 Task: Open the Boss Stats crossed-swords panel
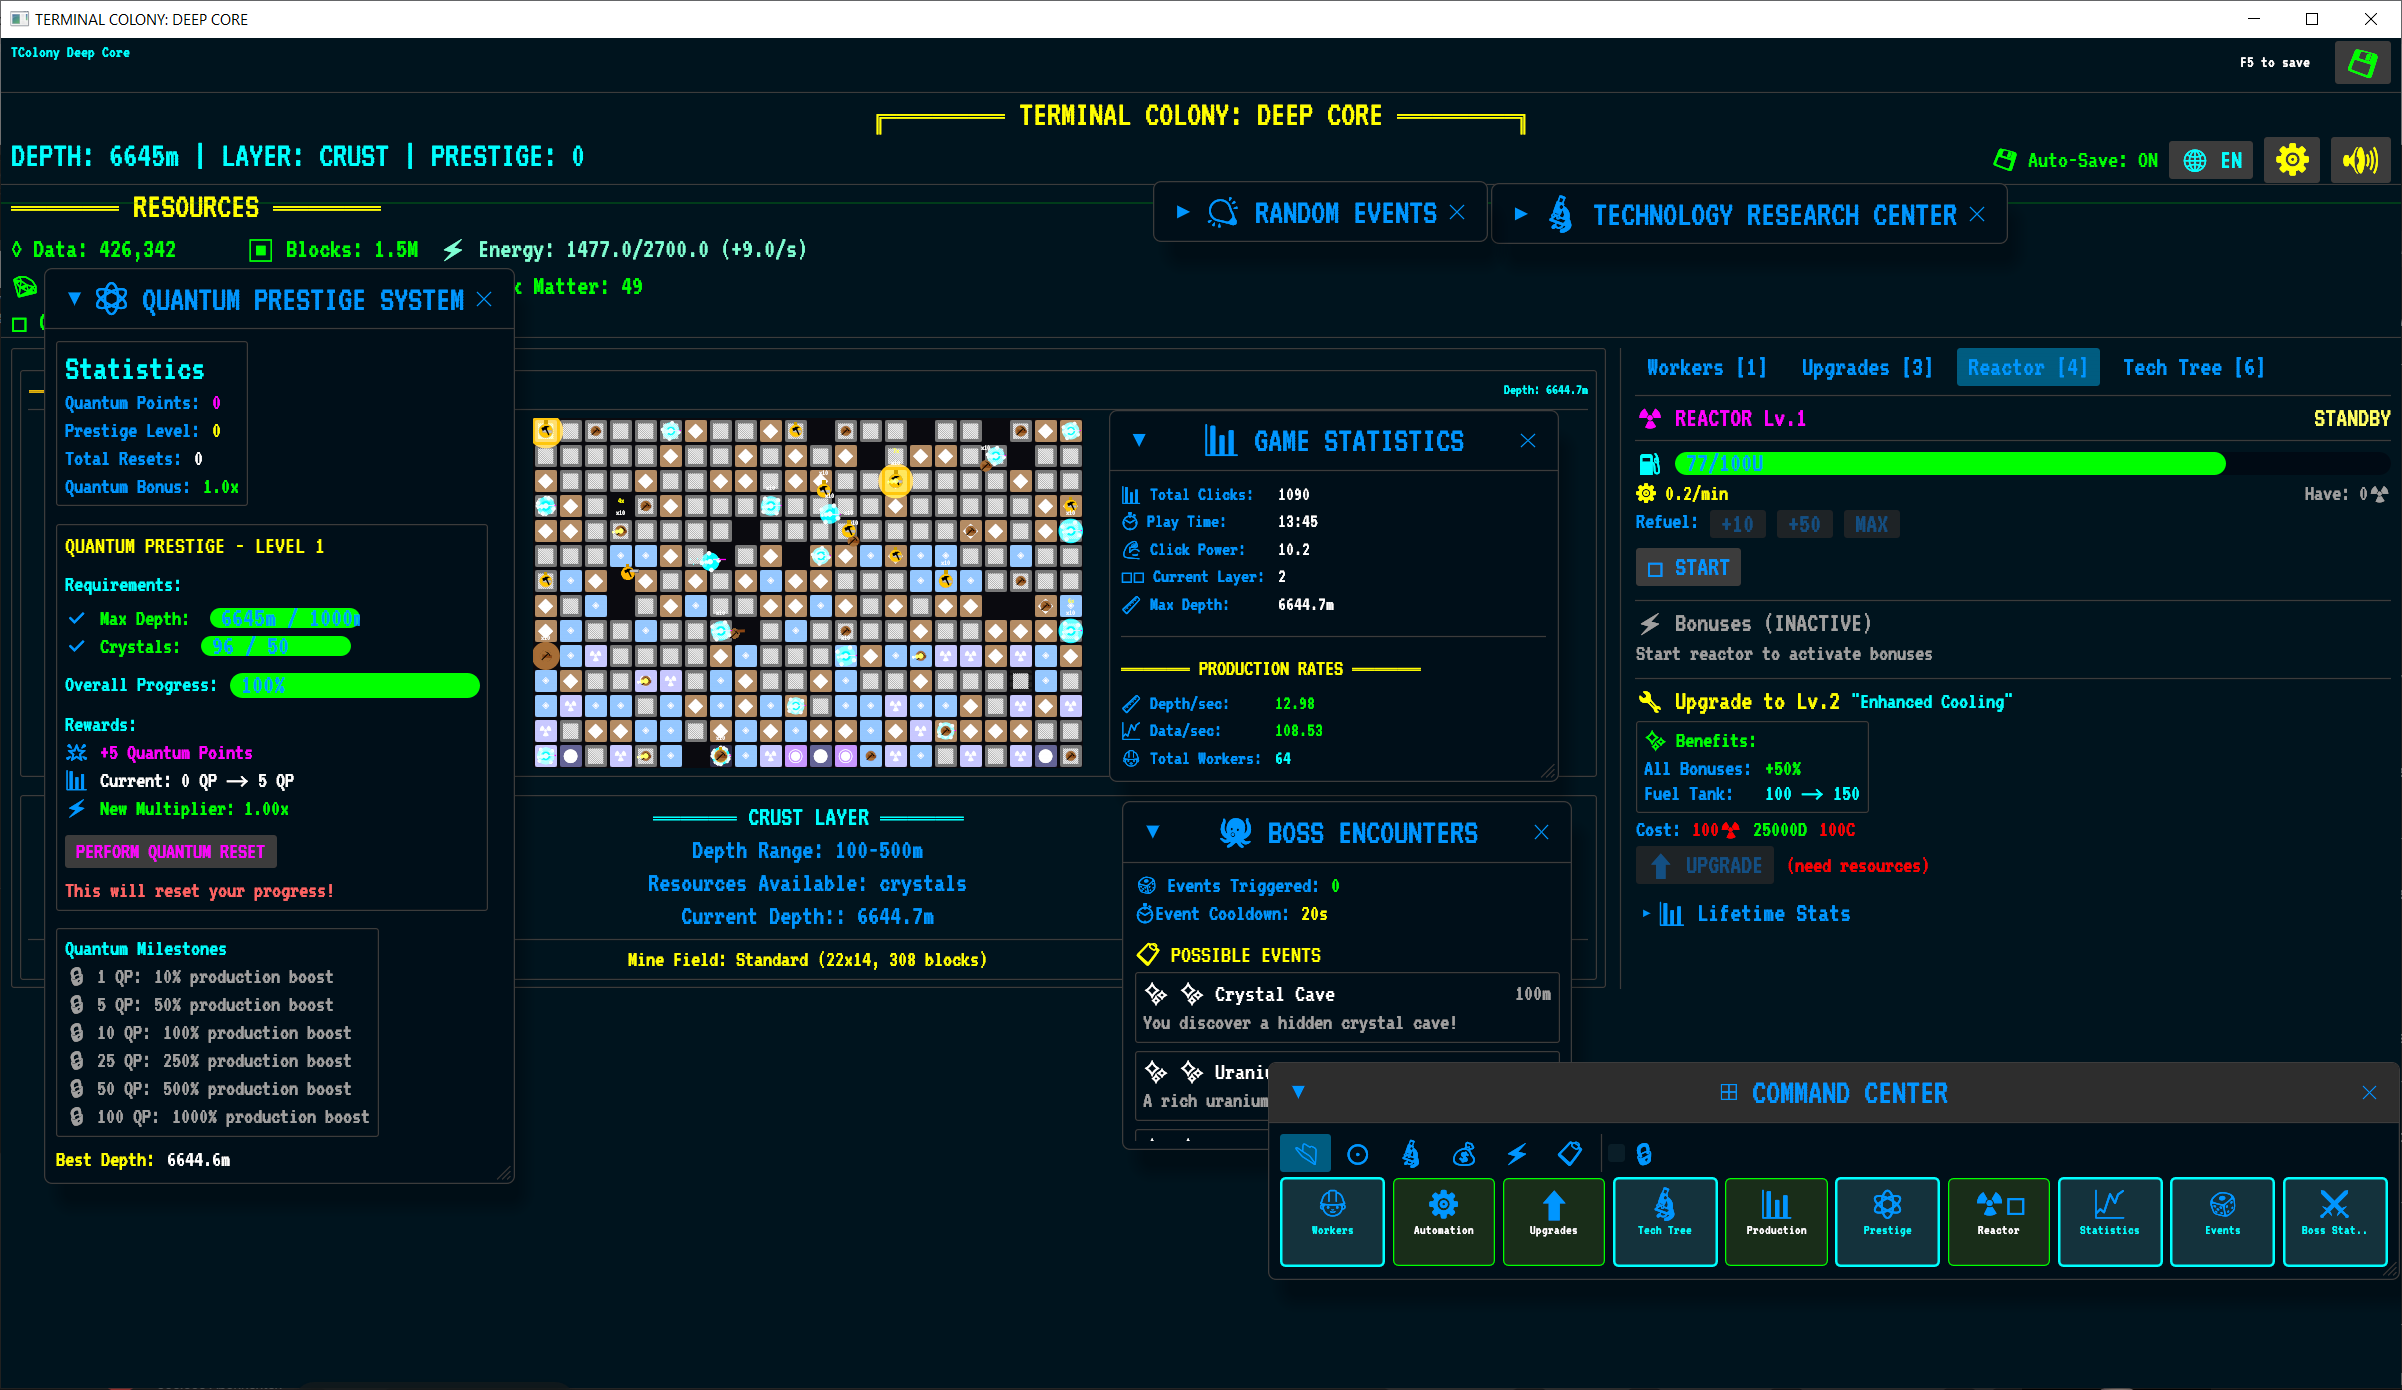pos(2335,1221)
